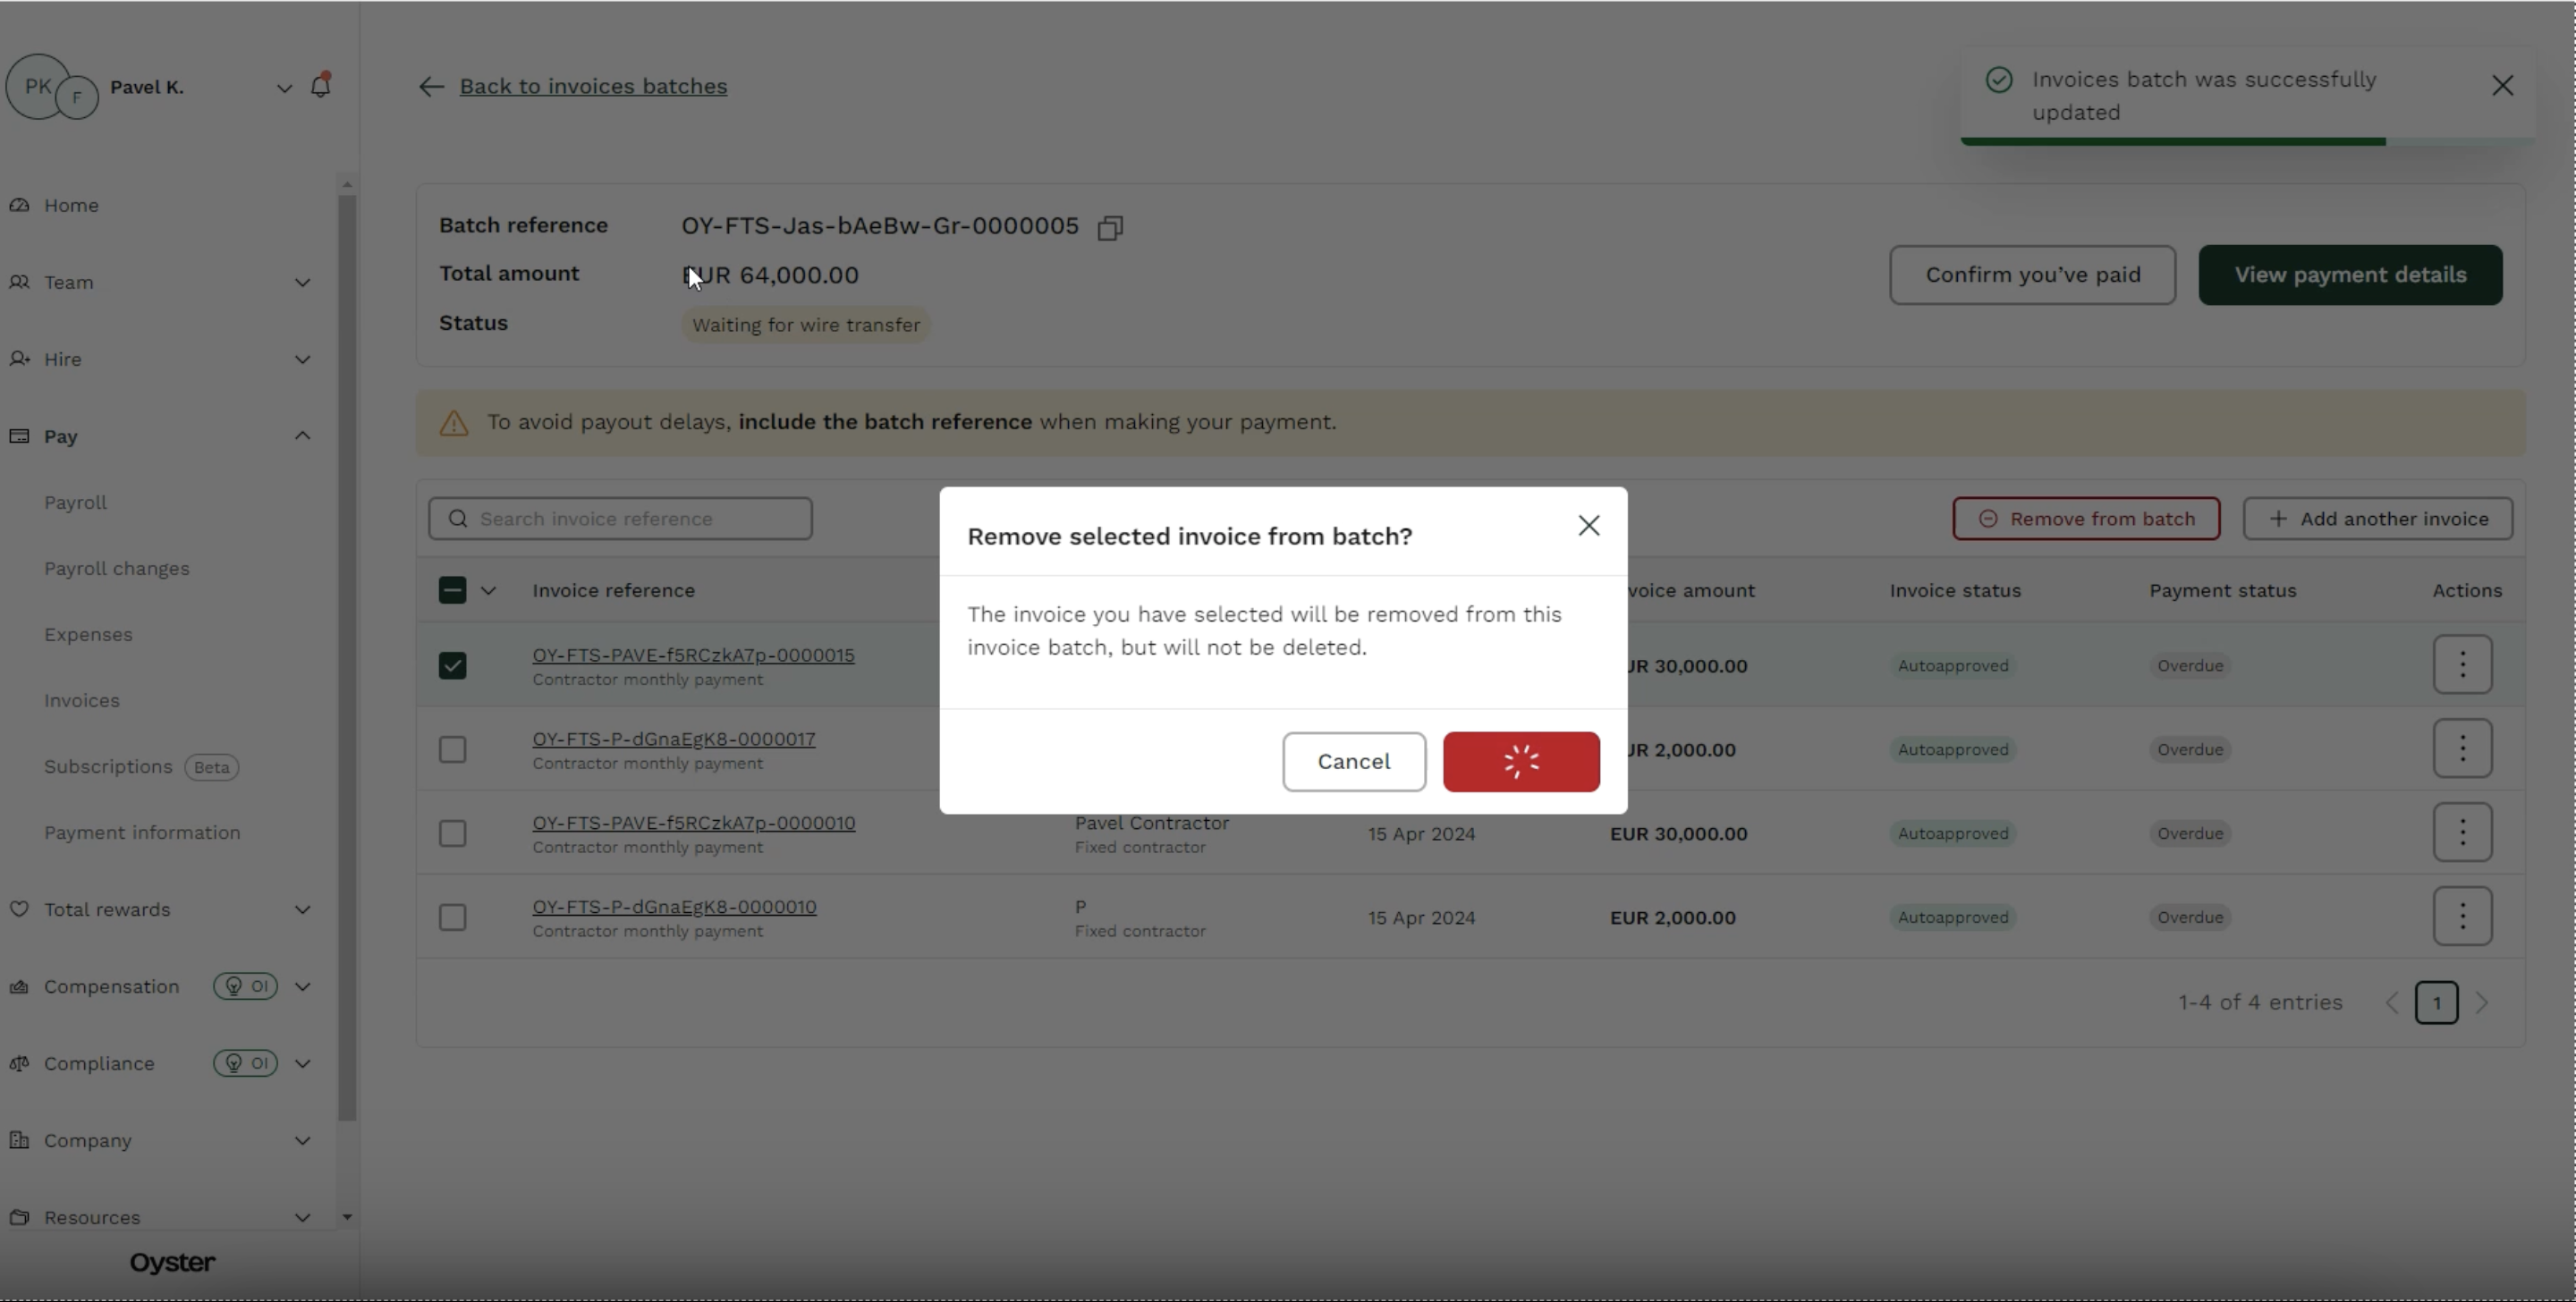Click the search magnifier in invoice search
Screen dimensions: 2576x1302
[458, 518]
